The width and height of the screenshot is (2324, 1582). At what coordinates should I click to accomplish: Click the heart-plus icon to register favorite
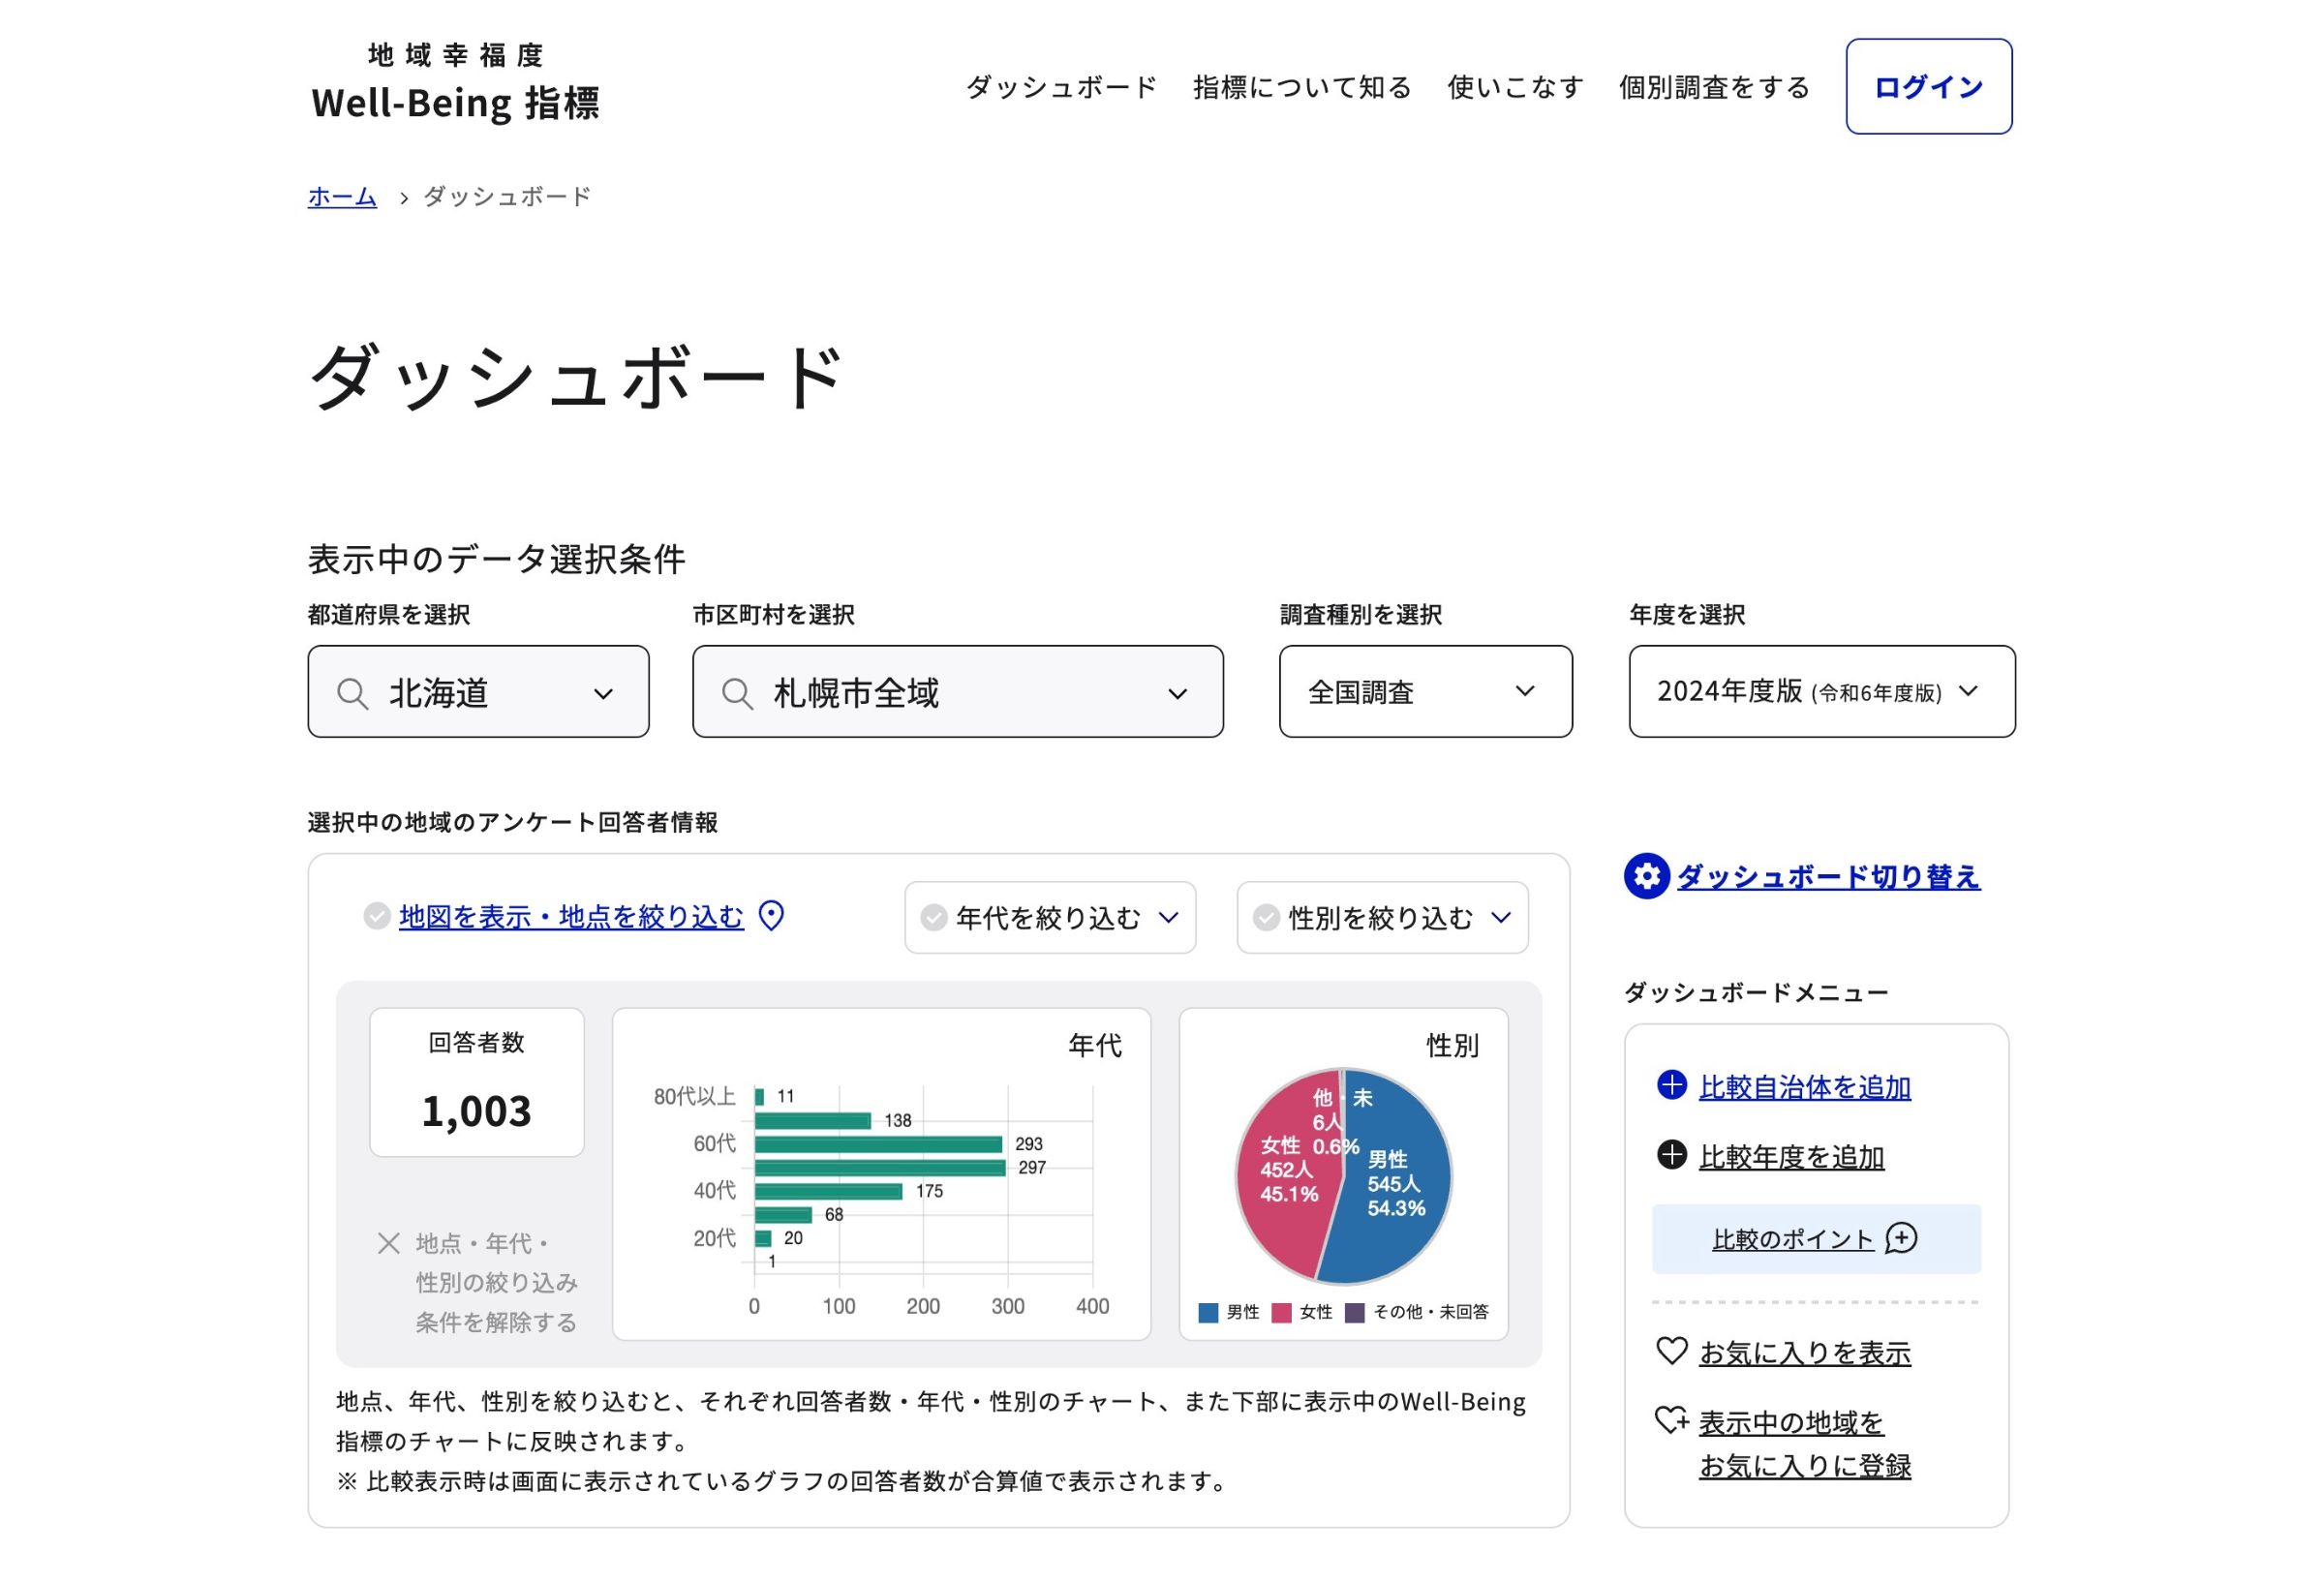(1671, 1420)
